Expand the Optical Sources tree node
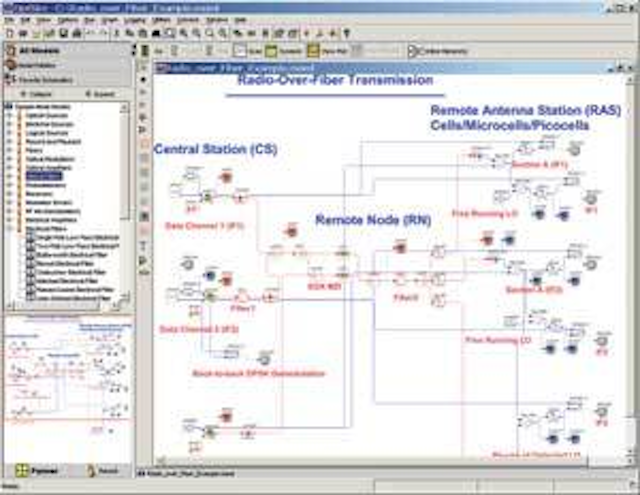 click(x=9, y=115)
